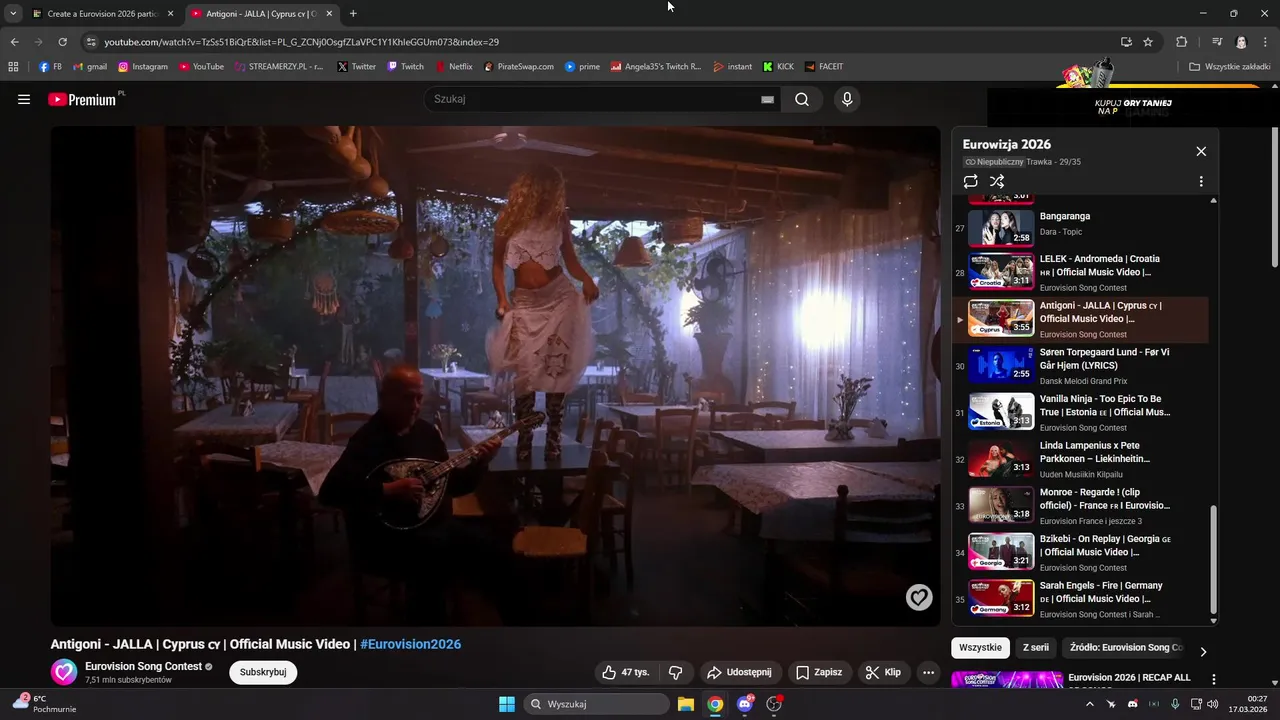Bookmark this page with star icon

pos(1148,42)
